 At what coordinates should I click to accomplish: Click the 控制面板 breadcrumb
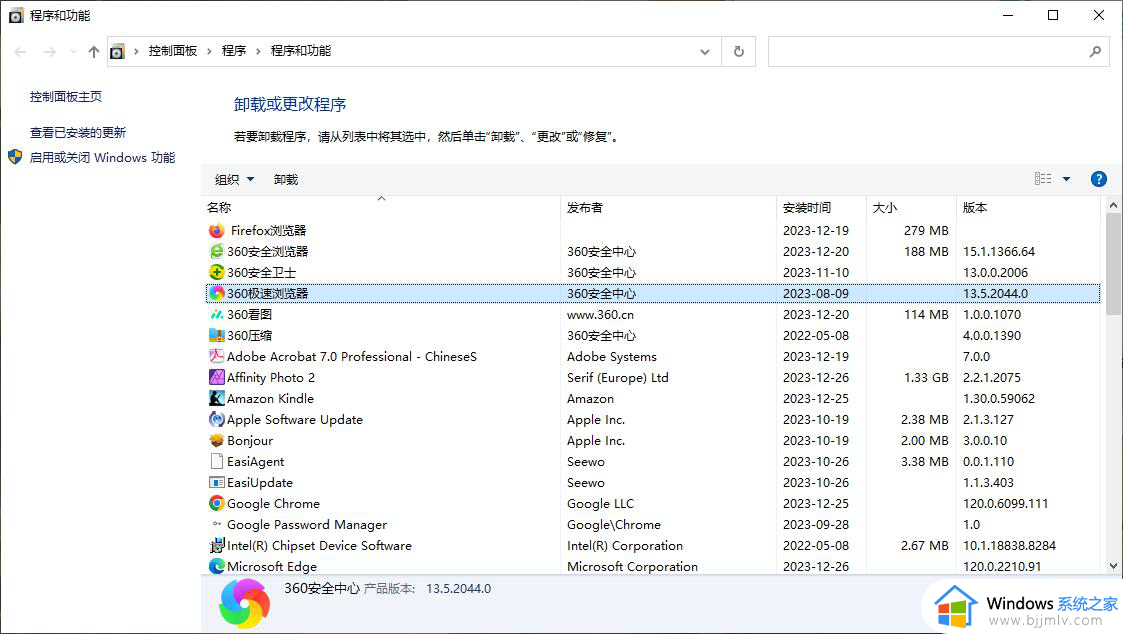[x=173, y=51]
